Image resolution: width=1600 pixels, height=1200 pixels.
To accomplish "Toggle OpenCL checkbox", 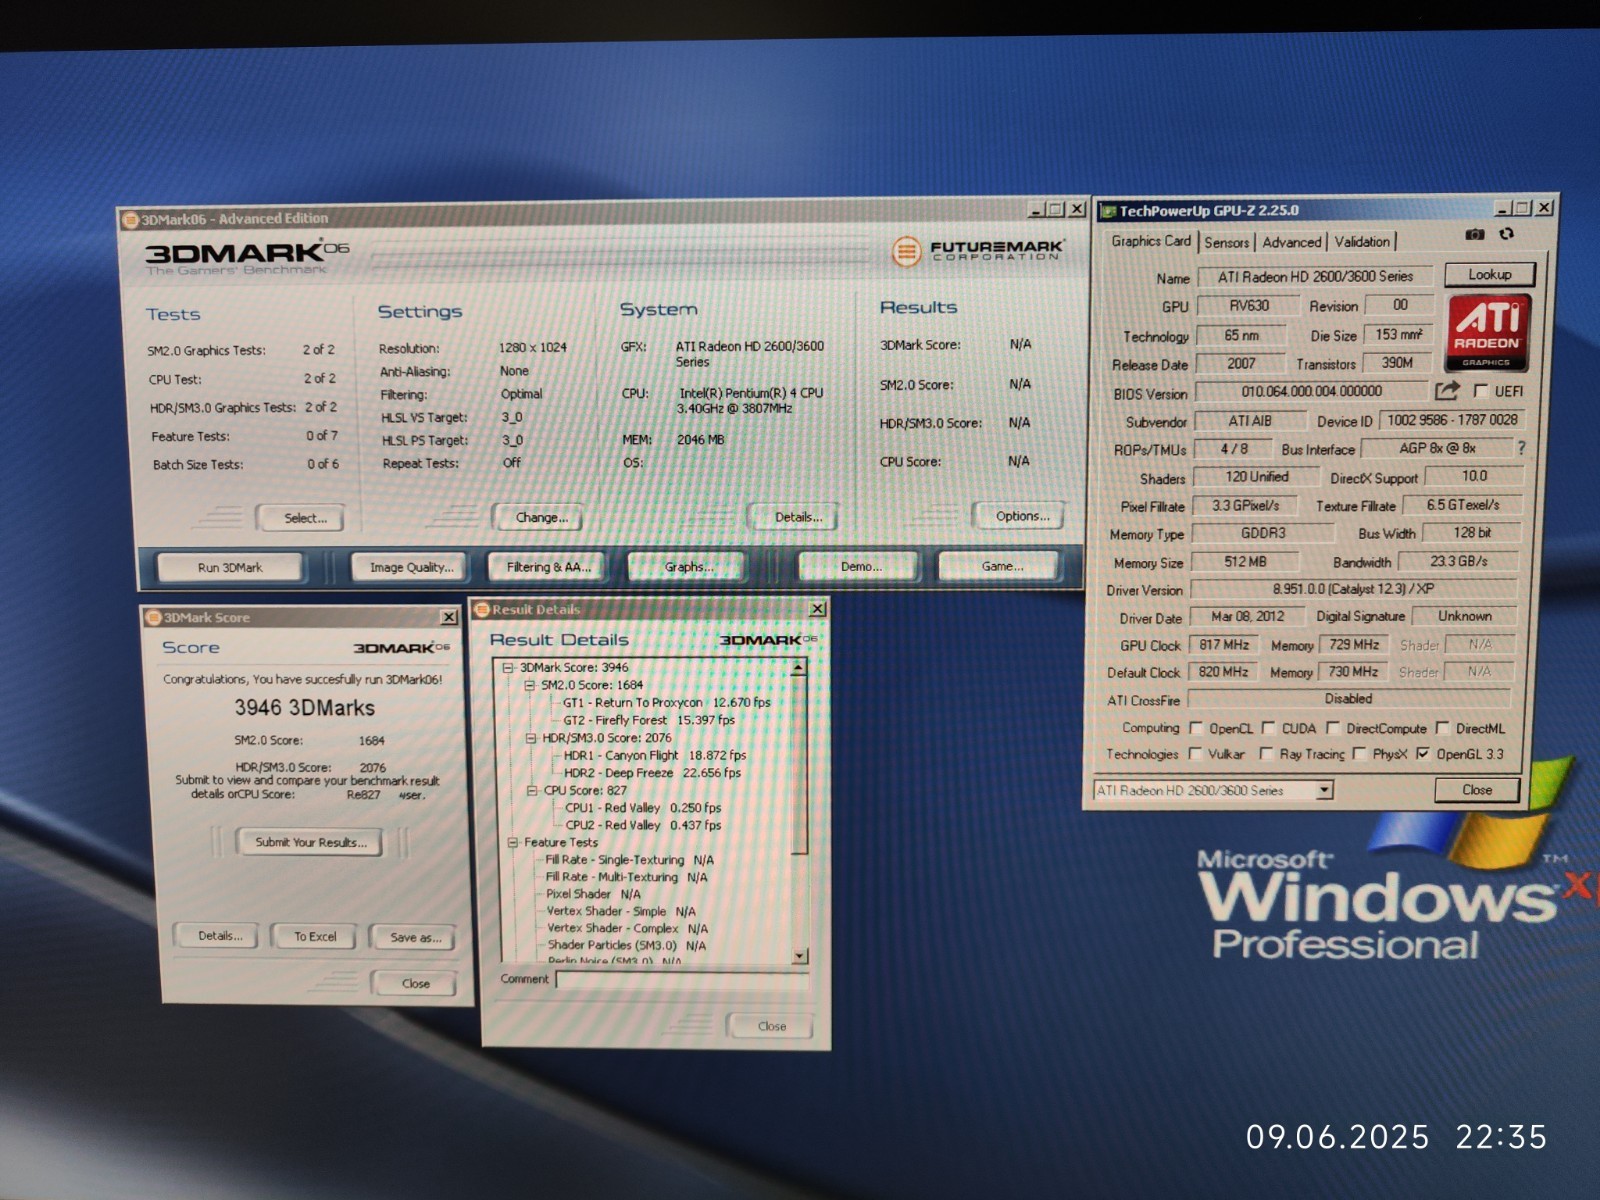I will point(1195,728).
